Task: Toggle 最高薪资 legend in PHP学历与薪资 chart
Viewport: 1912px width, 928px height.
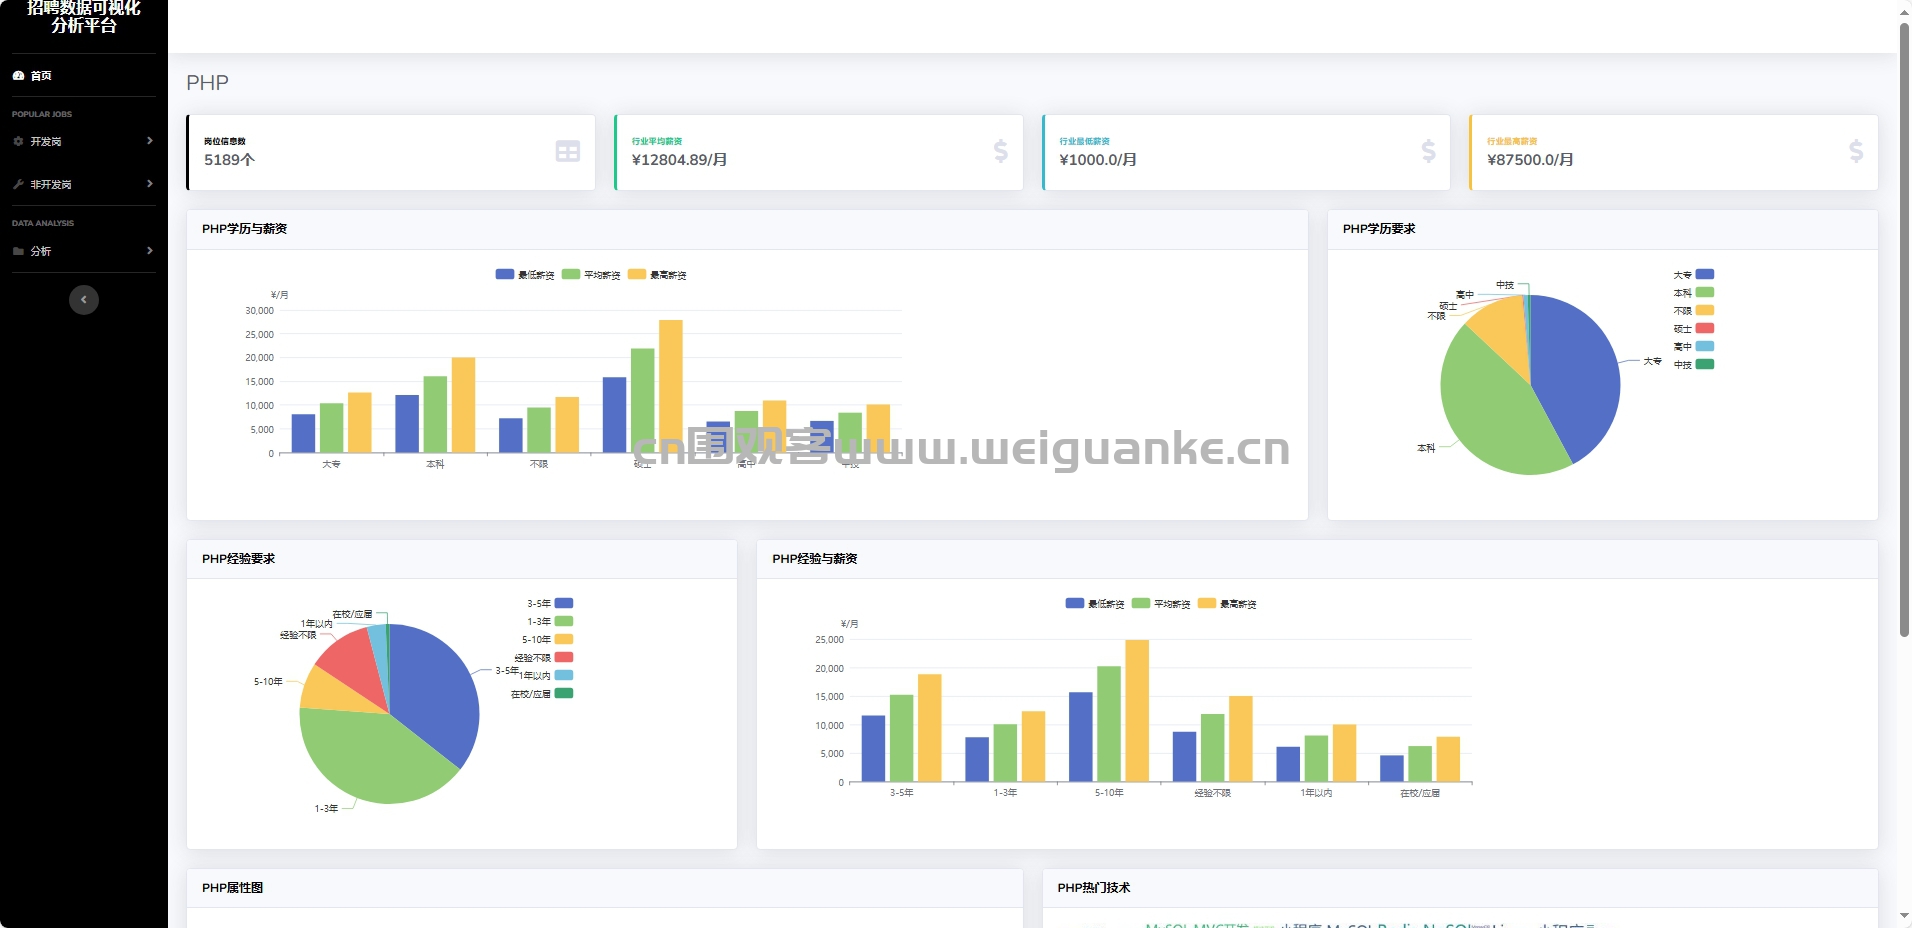Action: 657,274
